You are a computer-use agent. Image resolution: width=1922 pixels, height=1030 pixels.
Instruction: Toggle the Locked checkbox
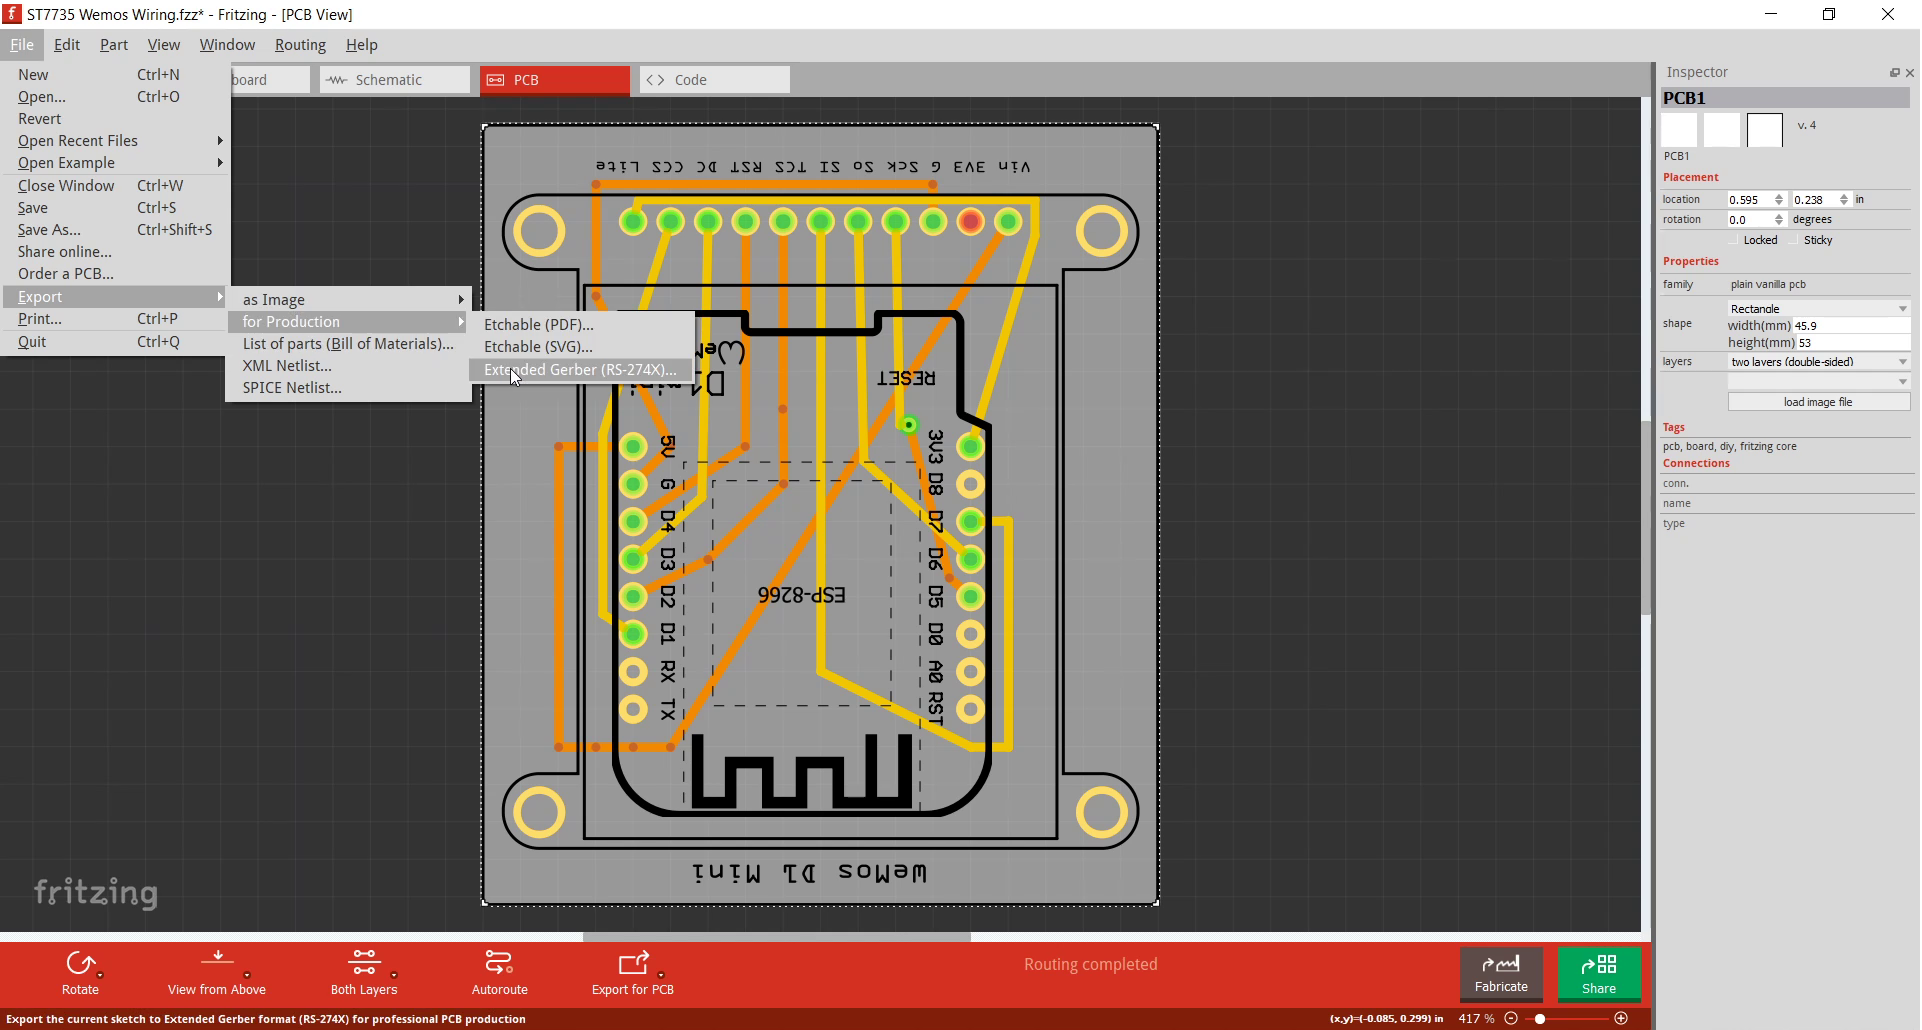[1734, 241]
